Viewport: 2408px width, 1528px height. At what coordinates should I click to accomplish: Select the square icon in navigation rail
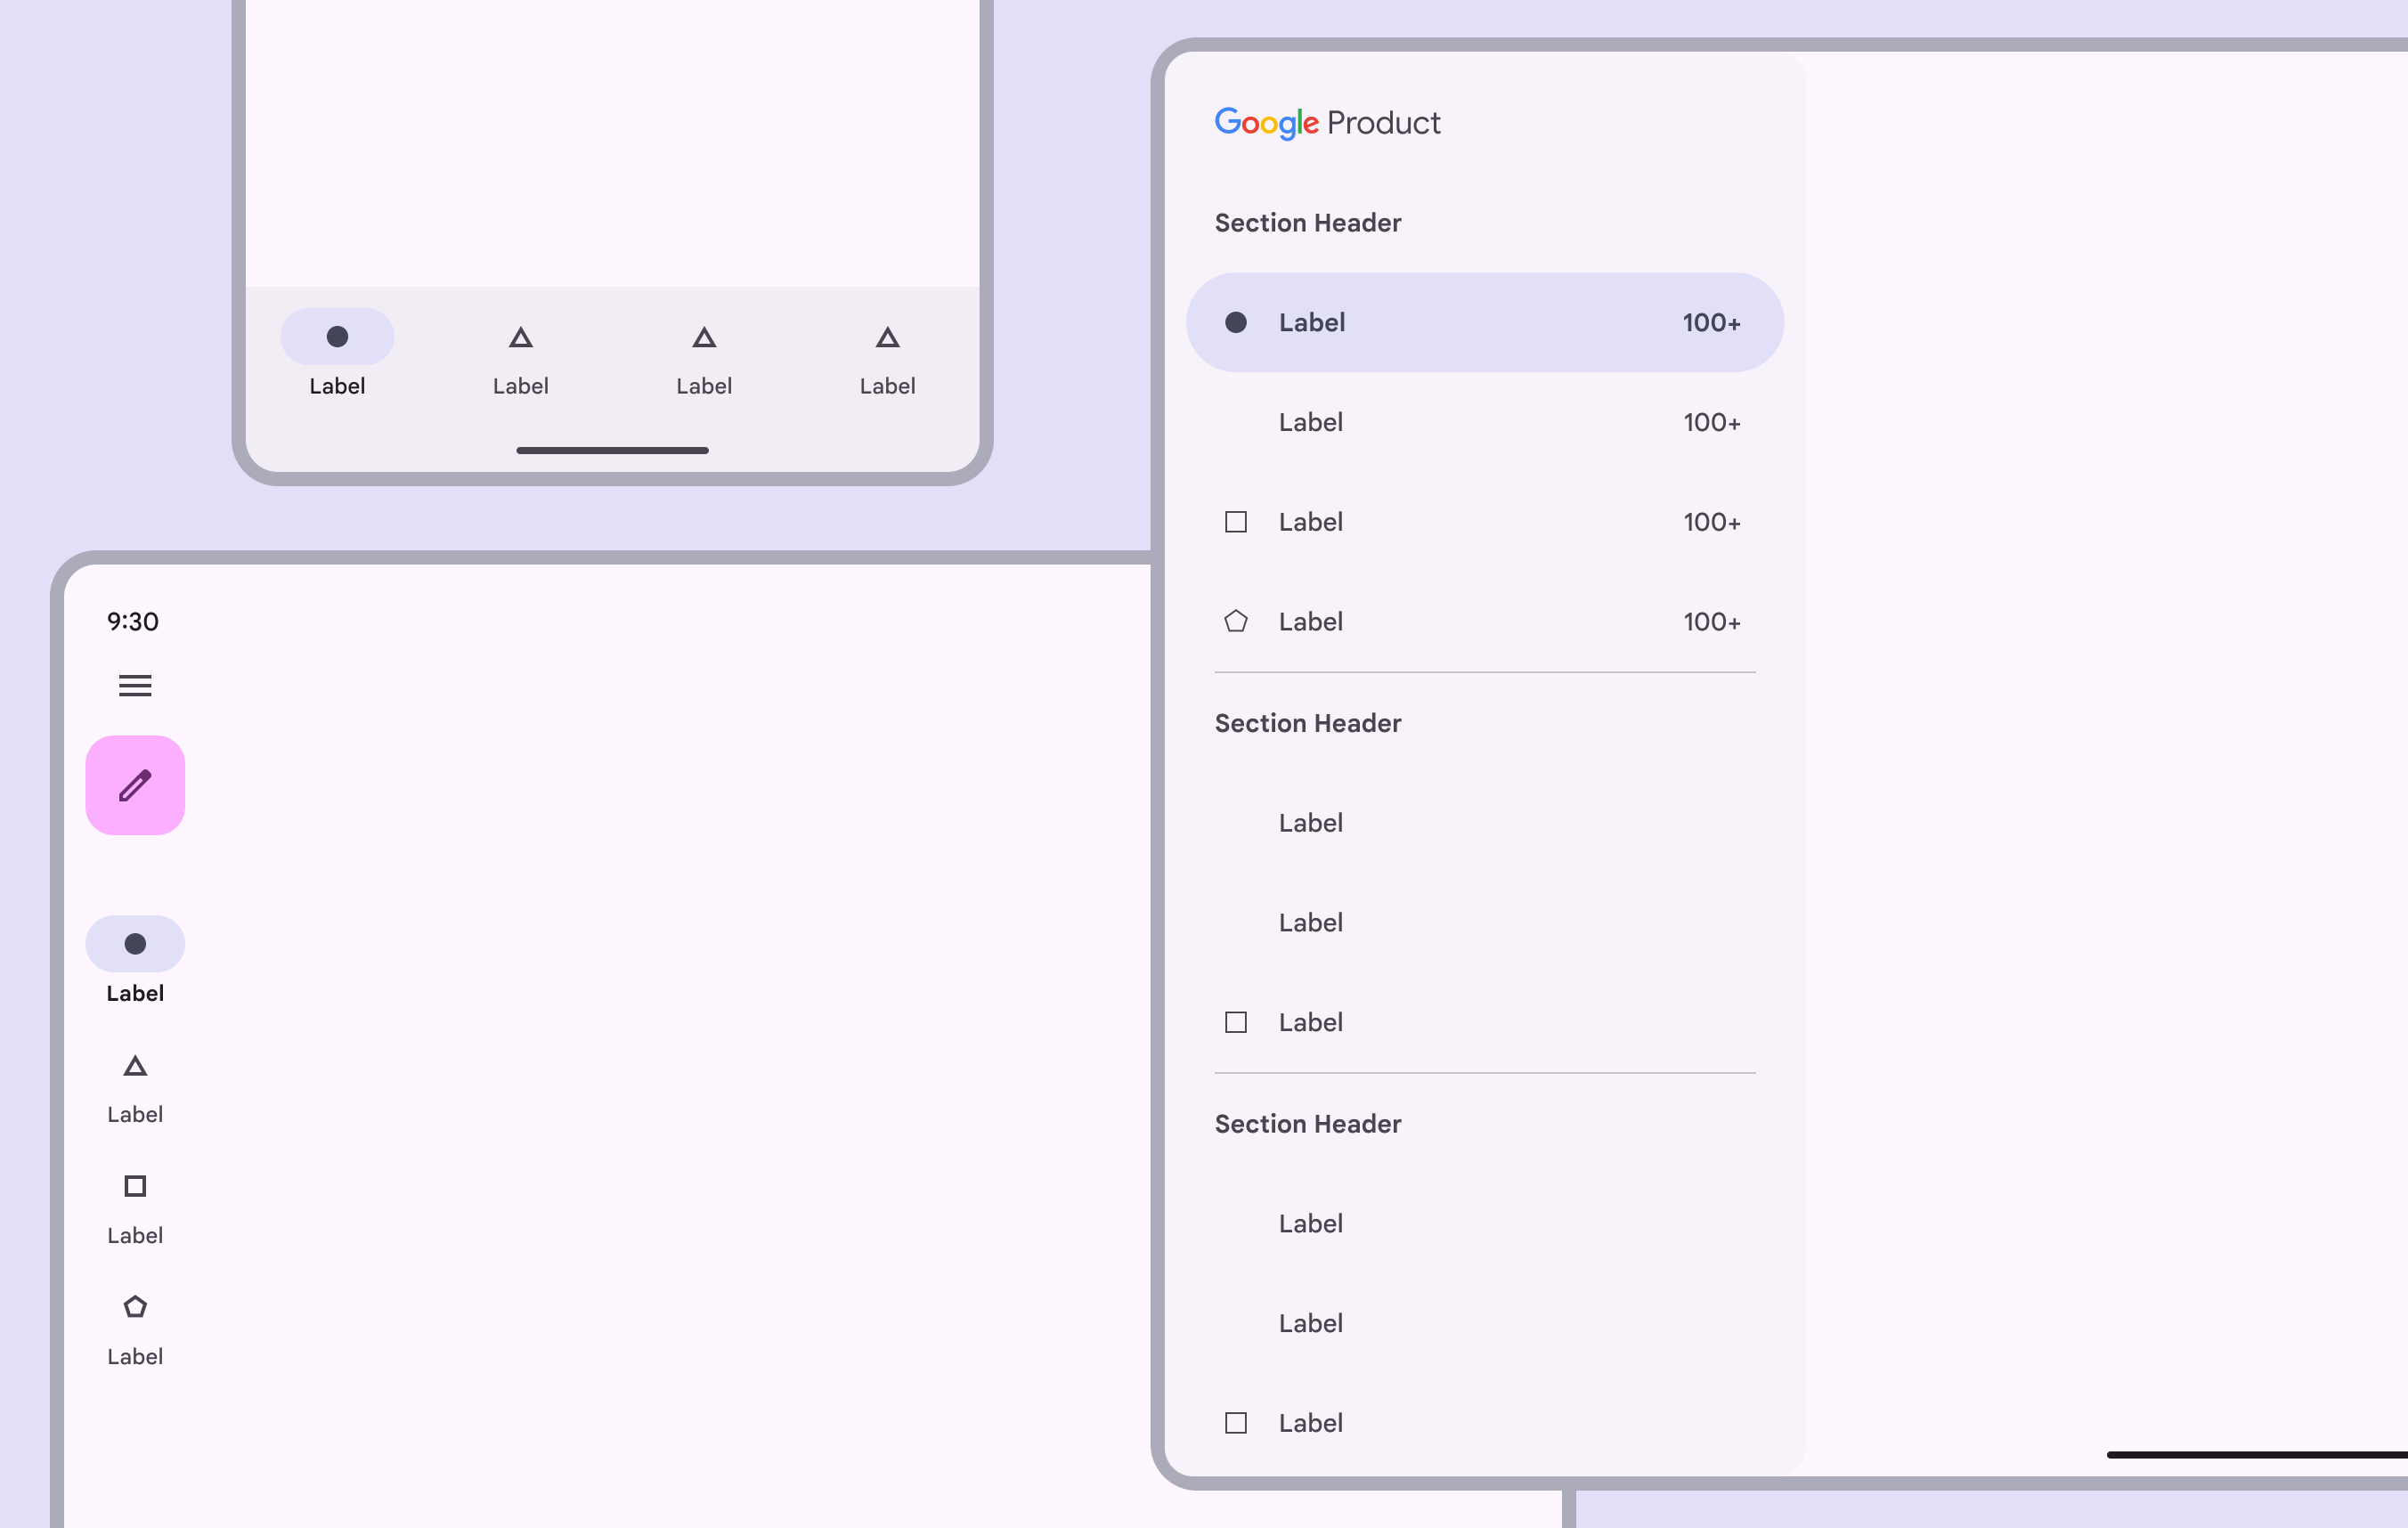coord(135,1187)
